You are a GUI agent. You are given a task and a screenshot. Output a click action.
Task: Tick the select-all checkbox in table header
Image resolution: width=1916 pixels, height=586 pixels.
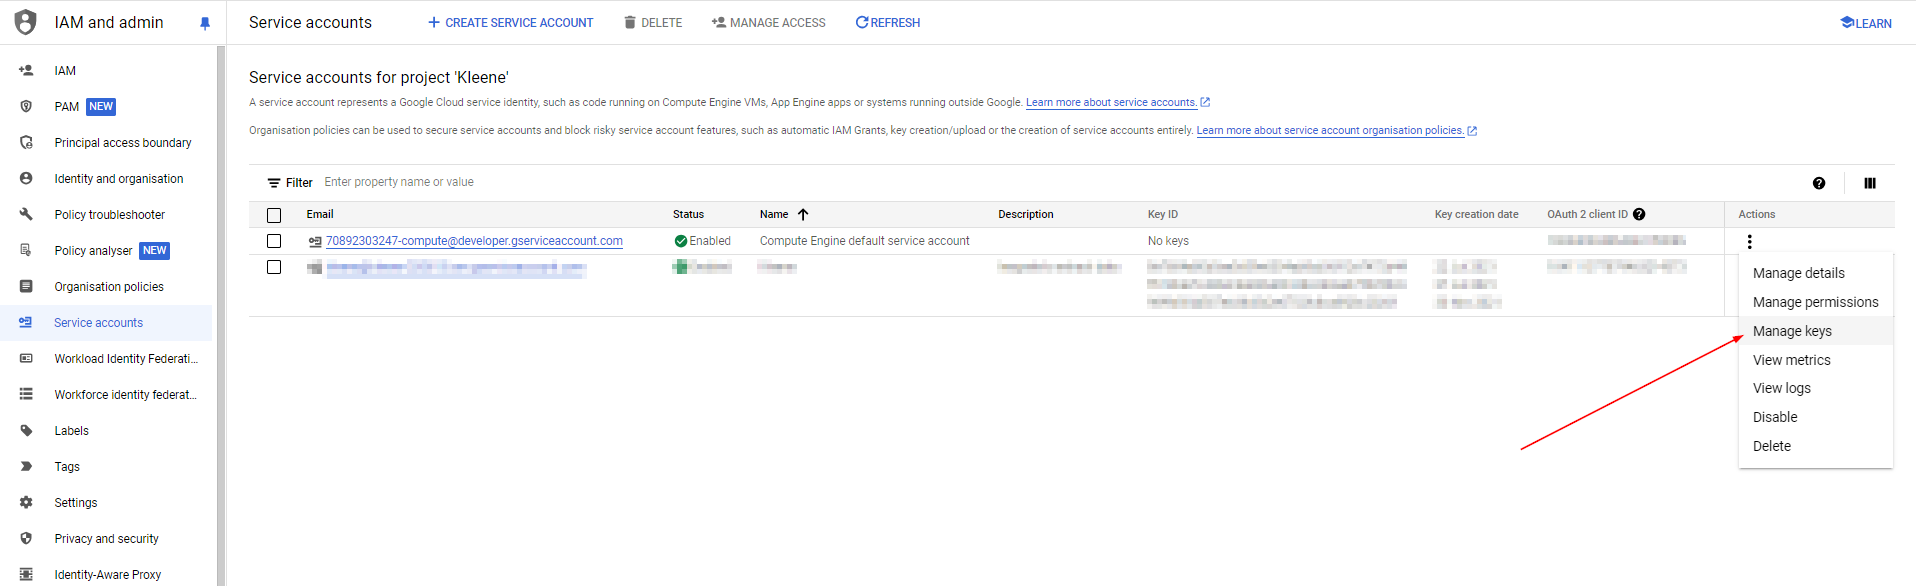point(274,215)
